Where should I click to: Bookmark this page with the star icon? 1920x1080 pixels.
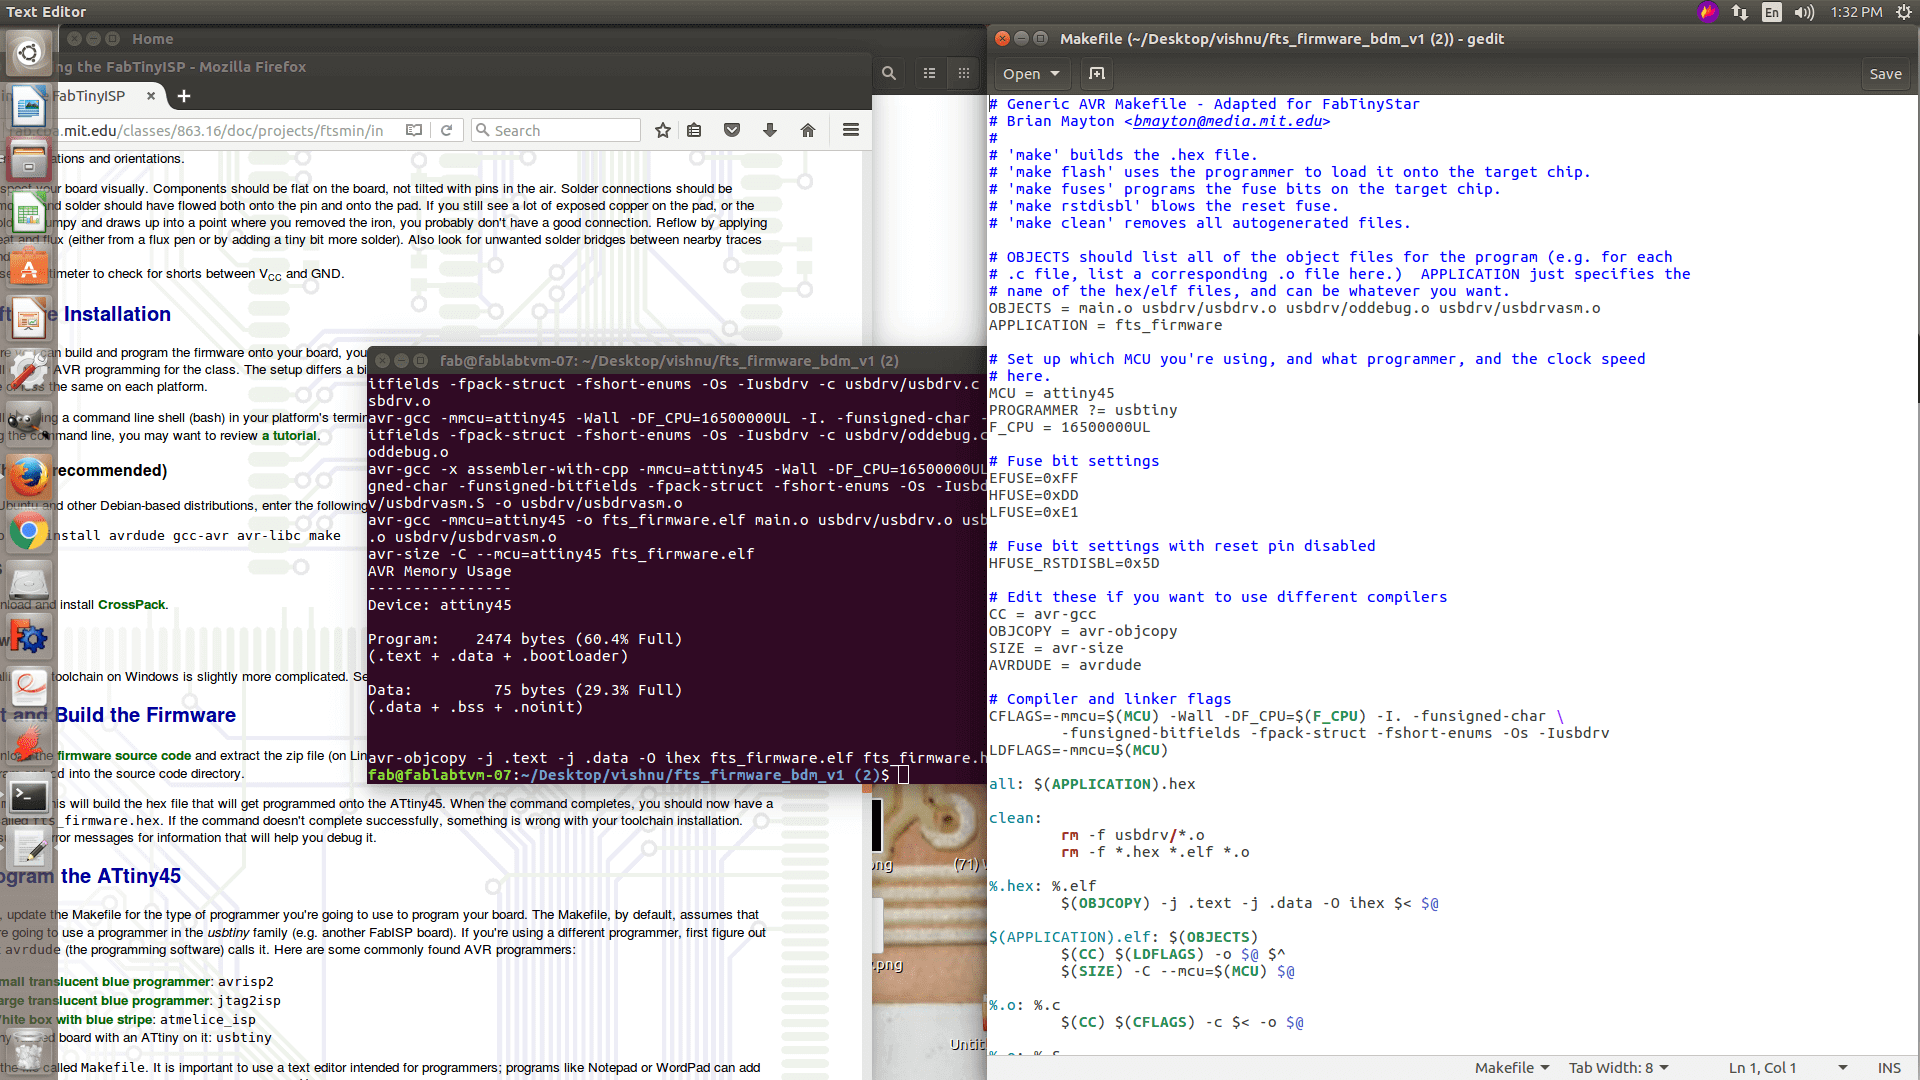[662, 130]
